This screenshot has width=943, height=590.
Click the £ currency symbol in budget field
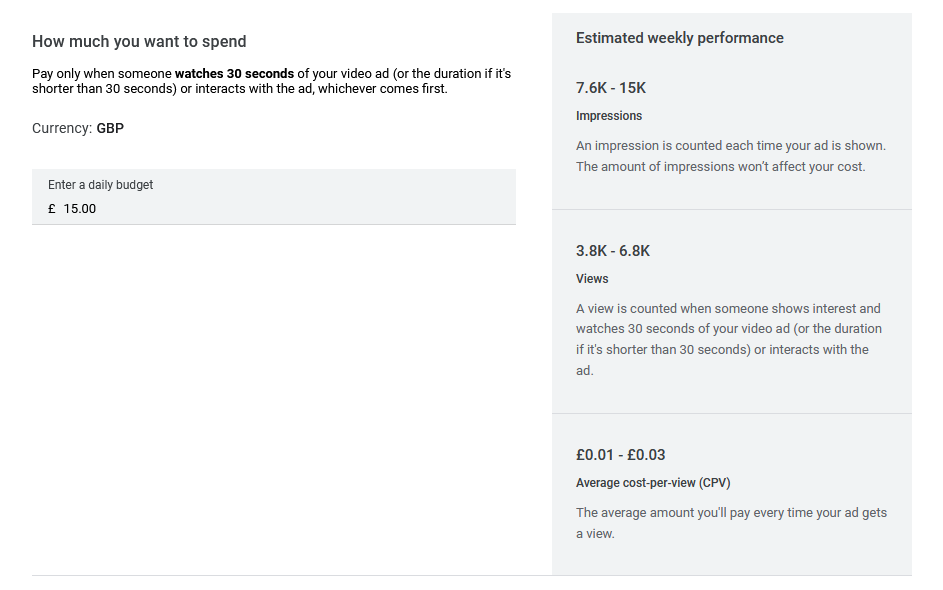[x=52, y=209]
